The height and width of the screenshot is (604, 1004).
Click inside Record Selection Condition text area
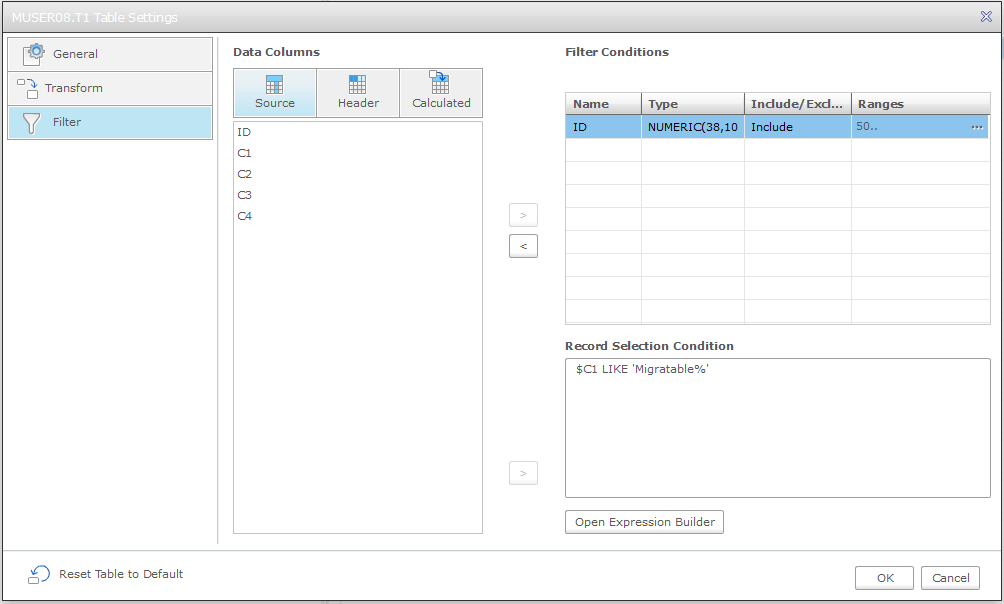tap(777, 428)
